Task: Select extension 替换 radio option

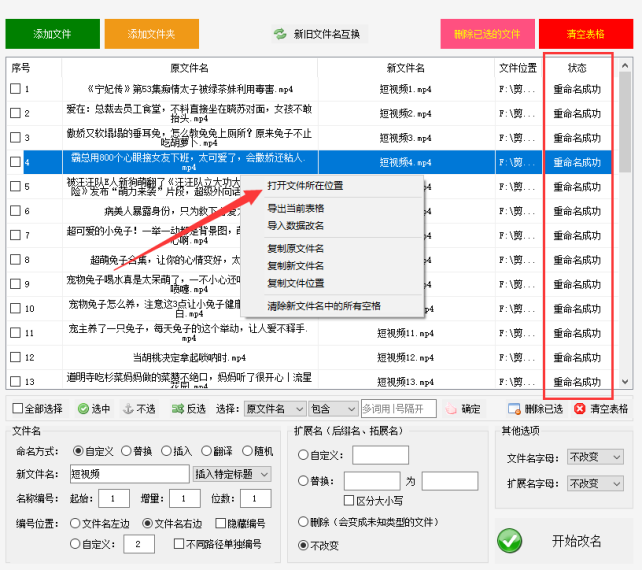Action: click(303, 481)
